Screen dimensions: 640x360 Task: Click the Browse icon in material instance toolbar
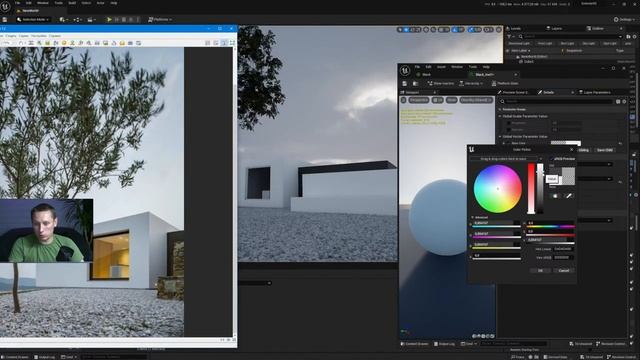pos(415,83)
